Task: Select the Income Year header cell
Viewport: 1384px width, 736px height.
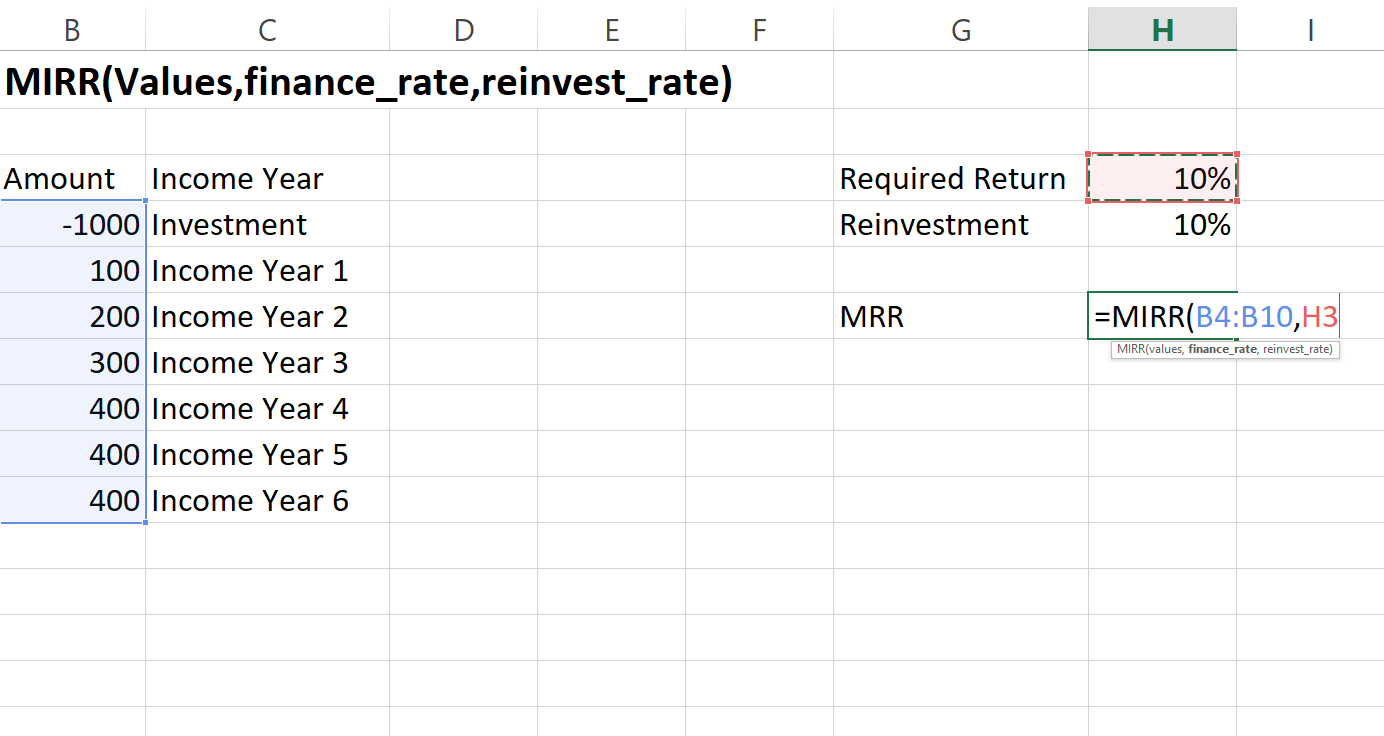Action: [x=237, y=178]
